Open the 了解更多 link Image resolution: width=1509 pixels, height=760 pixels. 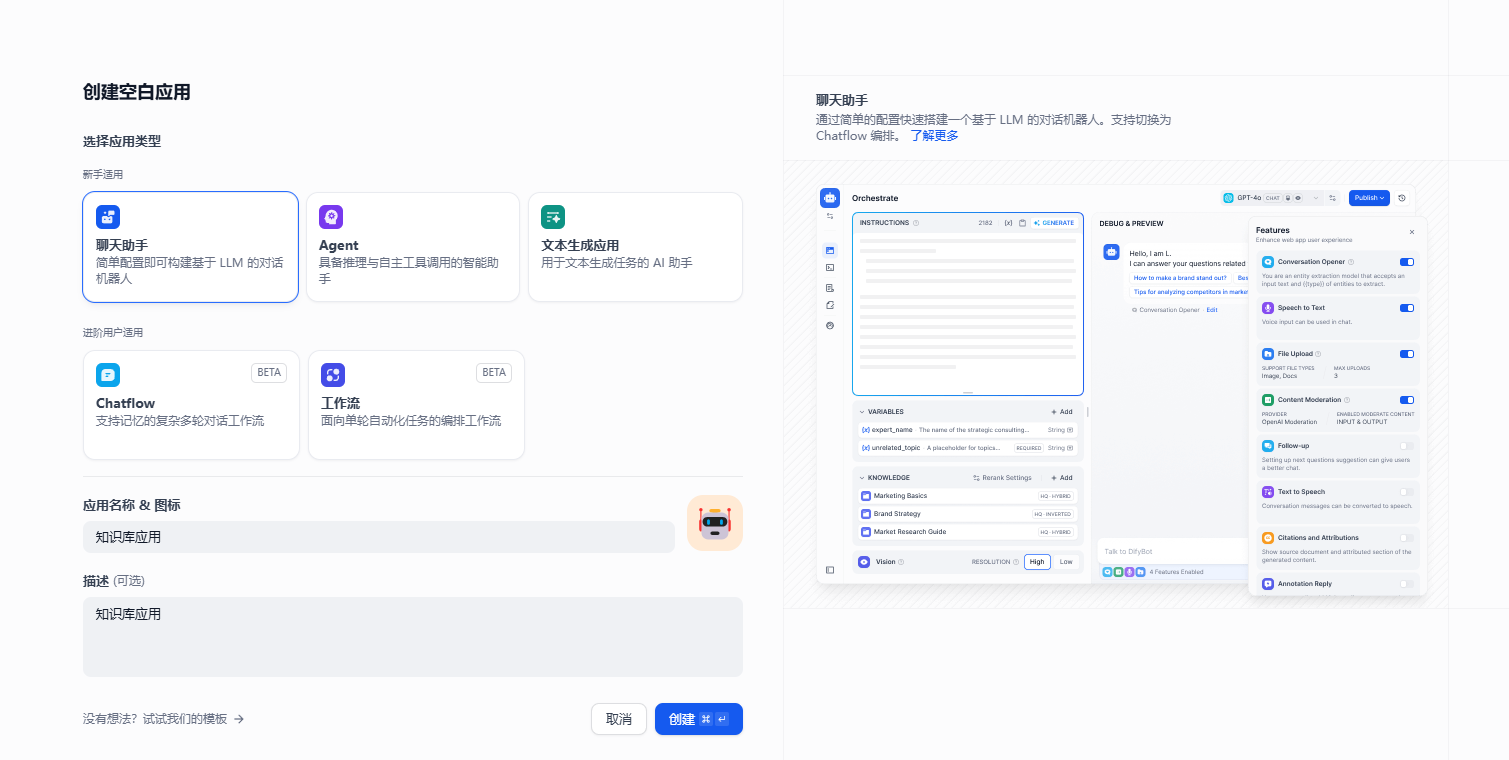[934, 136]
